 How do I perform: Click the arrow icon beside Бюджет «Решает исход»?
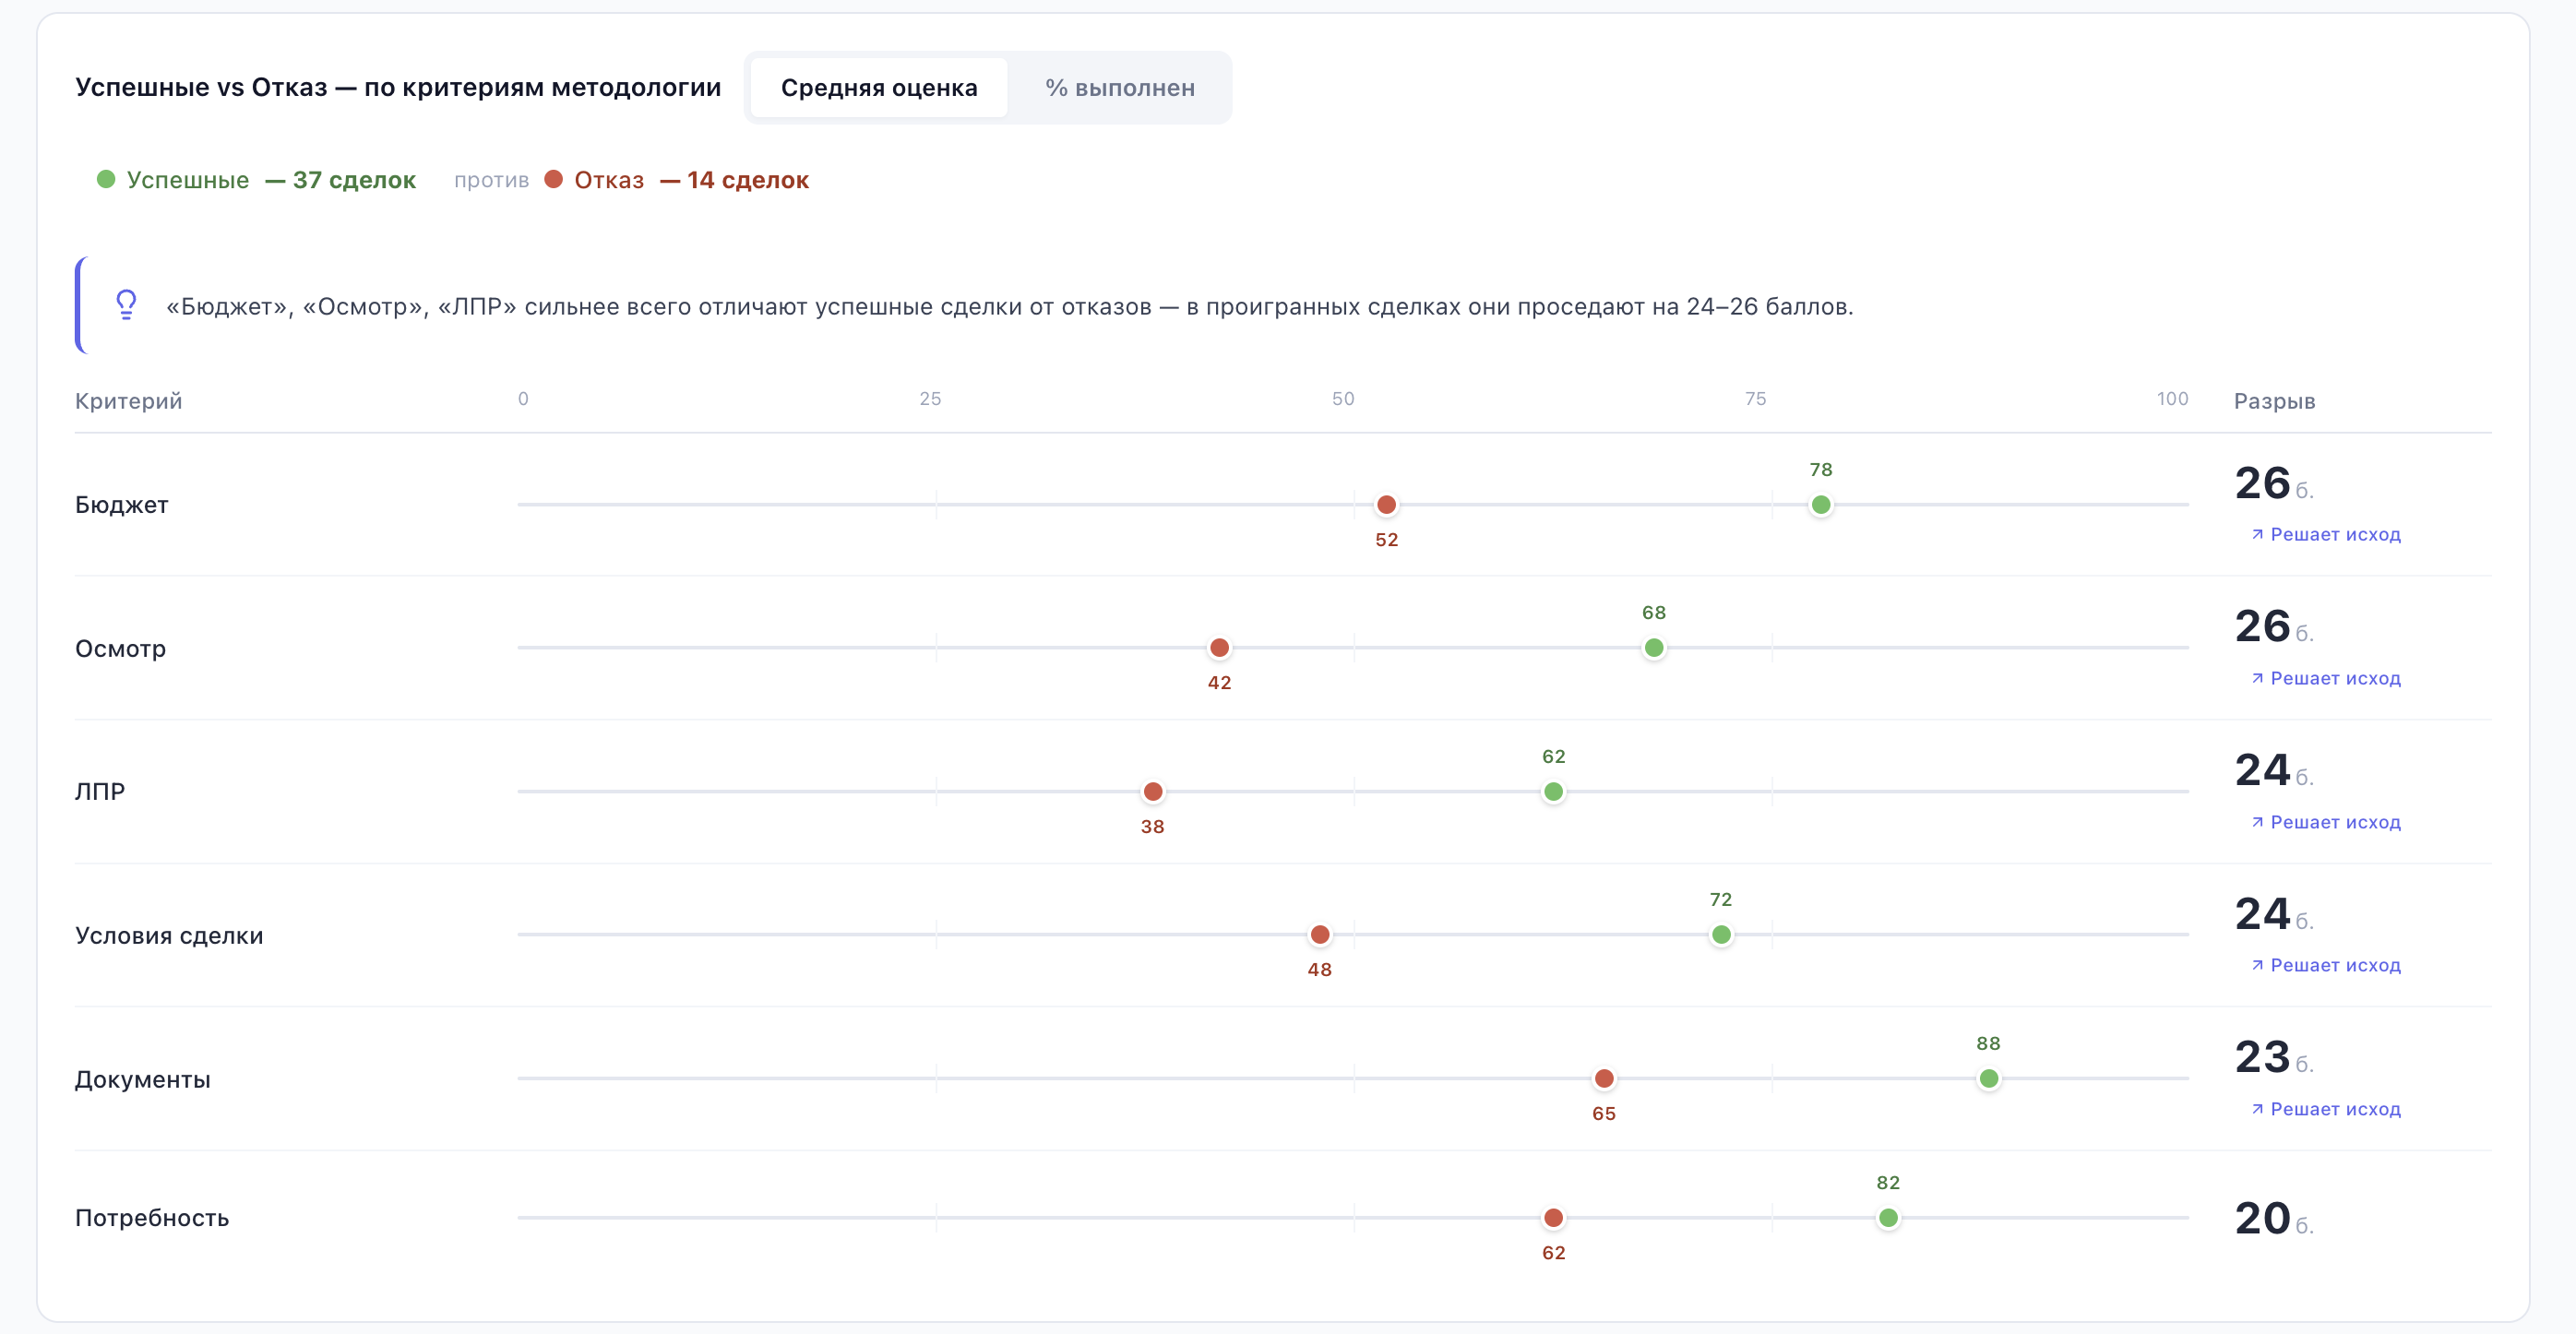[x=2257, y=535]
